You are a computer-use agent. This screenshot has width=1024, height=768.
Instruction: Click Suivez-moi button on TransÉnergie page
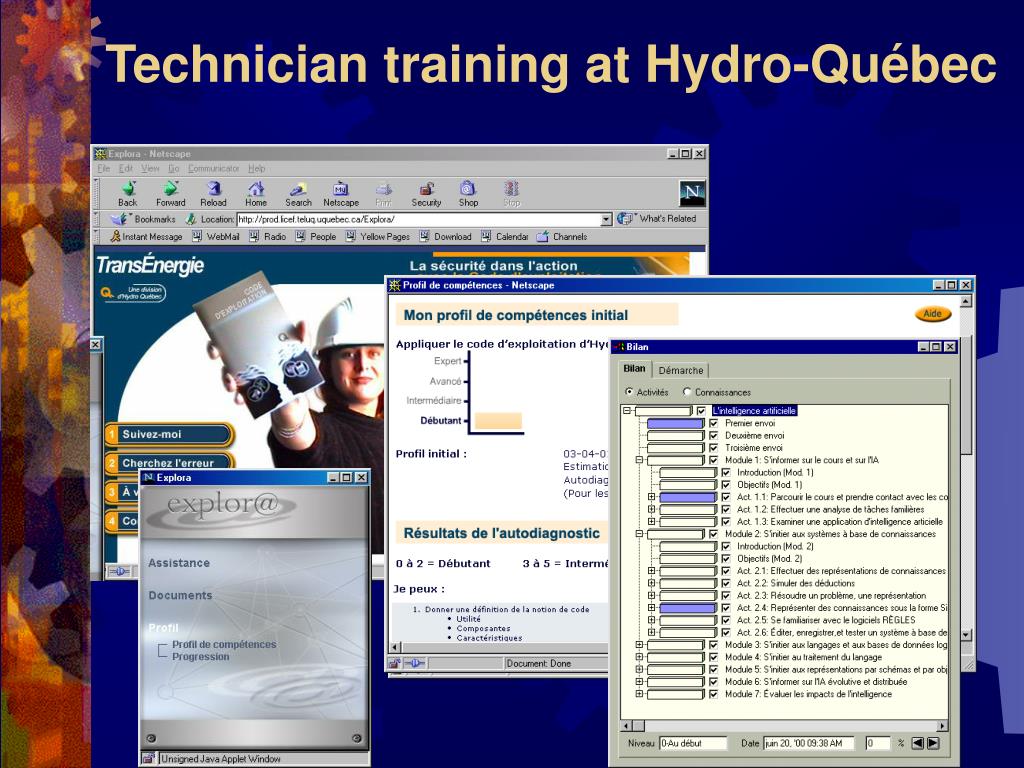click(x=169, y=434)
